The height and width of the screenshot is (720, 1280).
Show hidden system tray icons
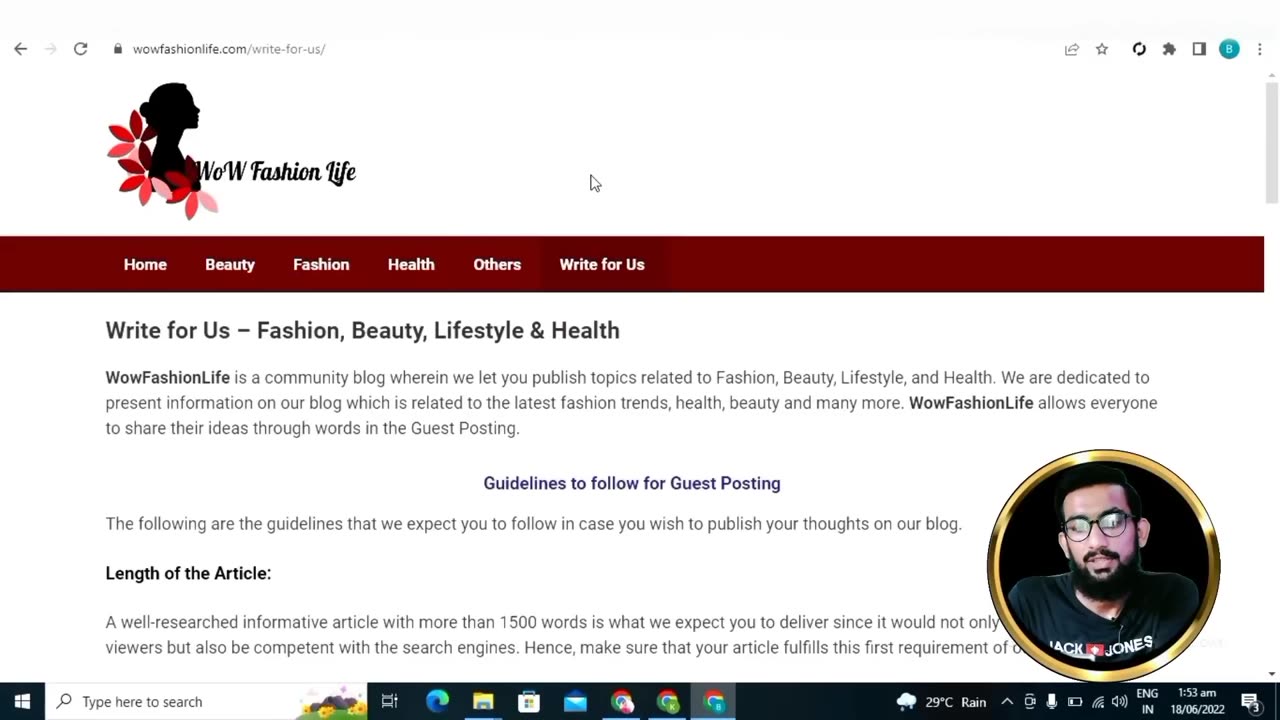[1007, 702]
